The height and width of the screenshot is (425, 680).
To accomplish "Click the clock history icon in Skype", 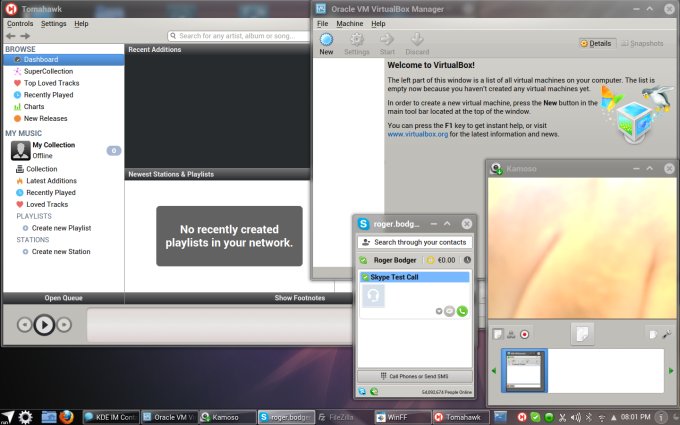I will tap(467, 260).
